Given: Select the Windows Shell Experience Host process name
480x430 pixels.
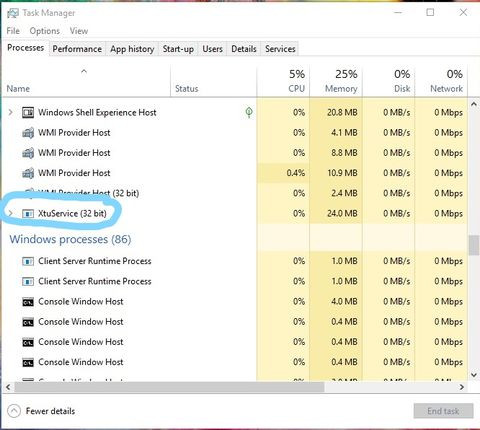Looking at the screenshot, I should point(97,113).
